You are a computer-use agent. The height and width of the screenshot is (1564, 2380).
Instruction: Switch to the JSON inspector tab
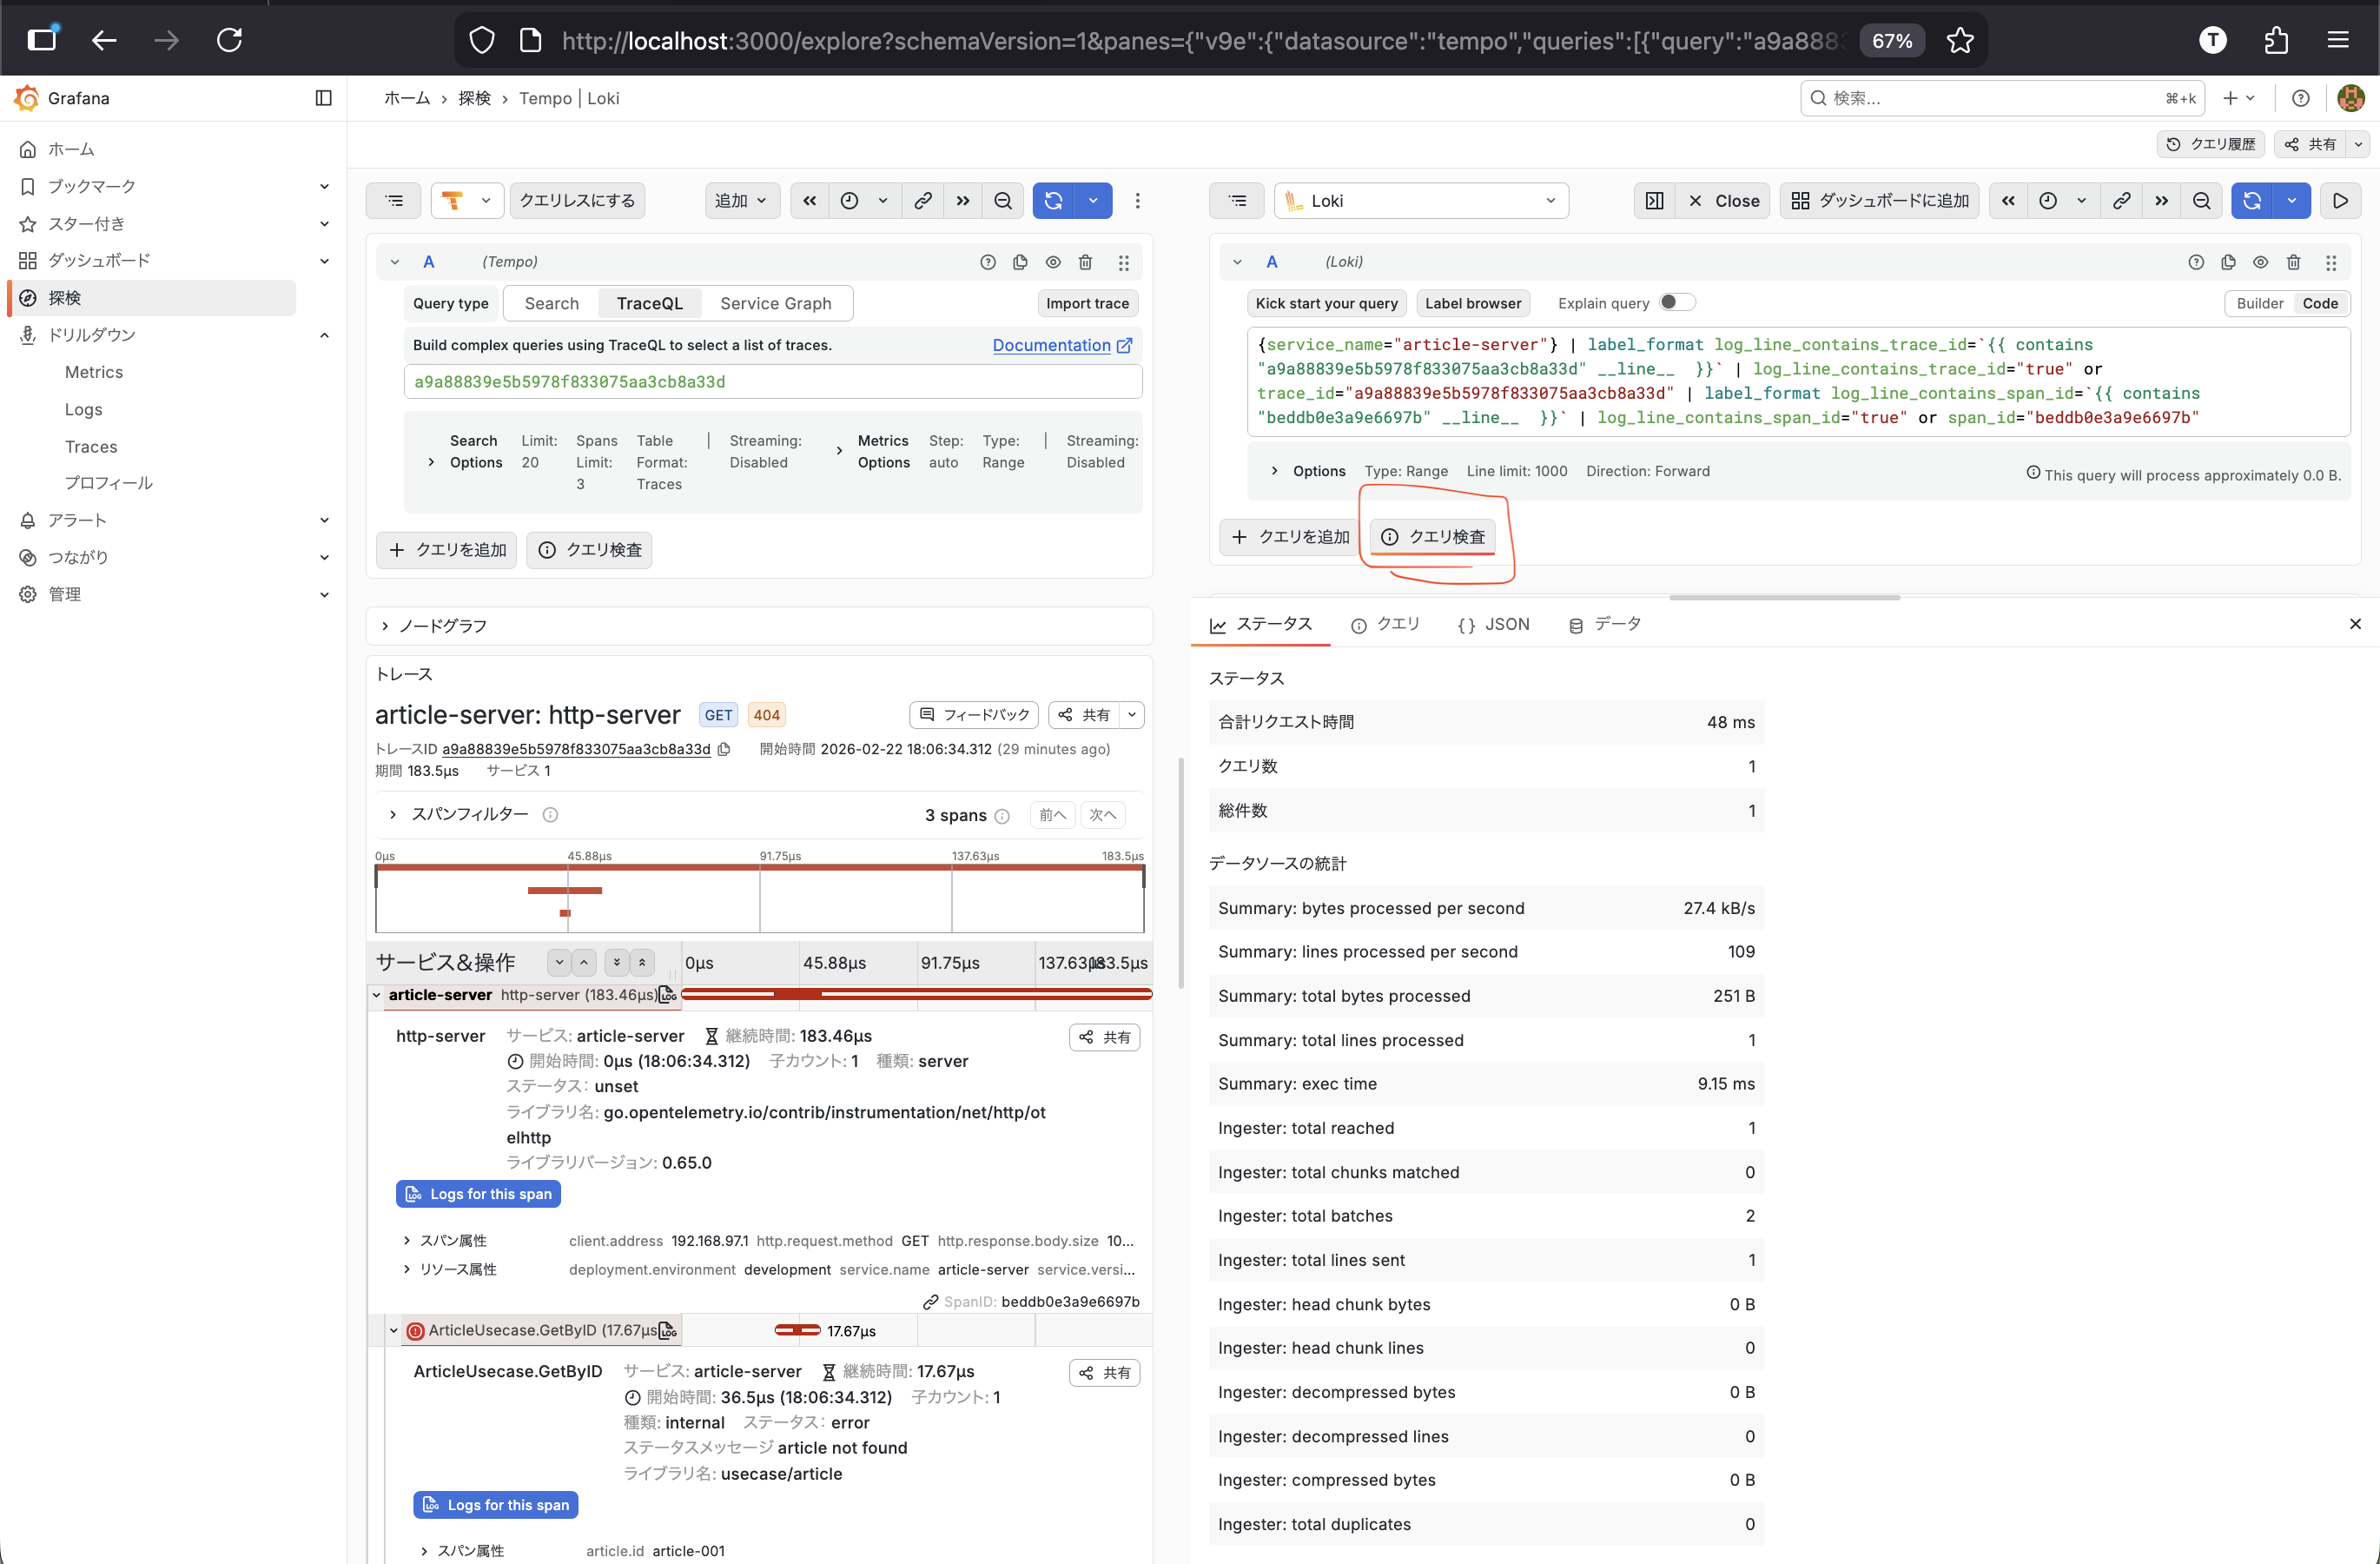(1493, 624)
